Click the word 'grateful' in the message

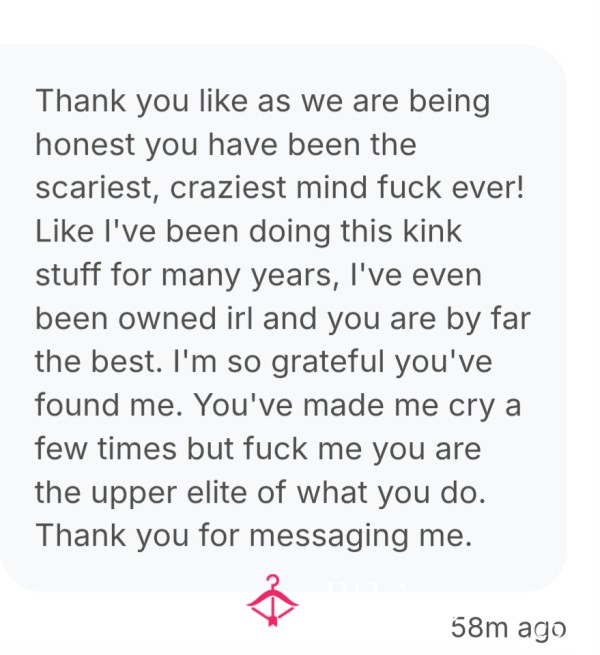328,362
